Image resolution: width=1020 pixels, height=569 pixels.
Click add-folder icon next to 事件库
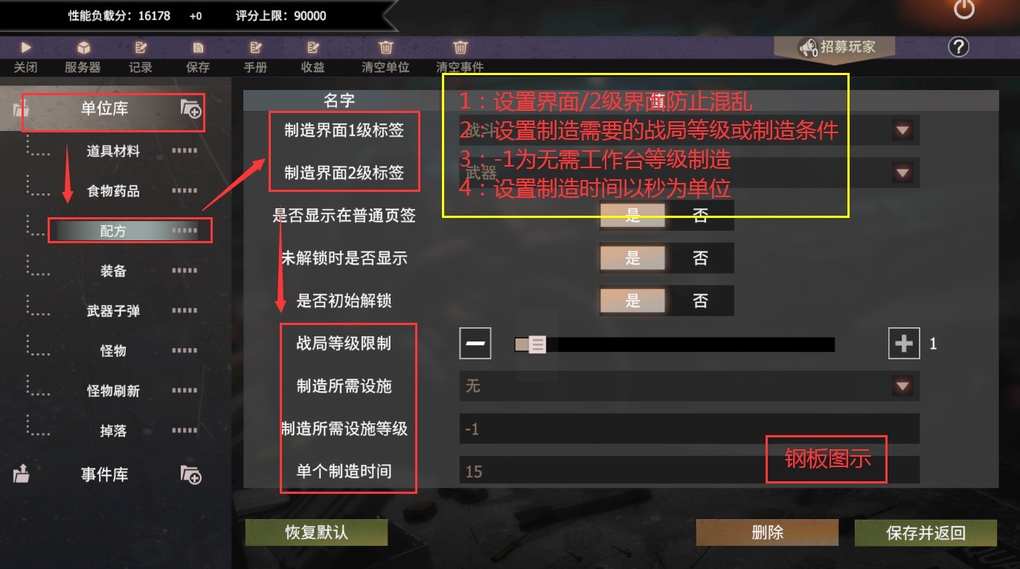coord(191,475)
